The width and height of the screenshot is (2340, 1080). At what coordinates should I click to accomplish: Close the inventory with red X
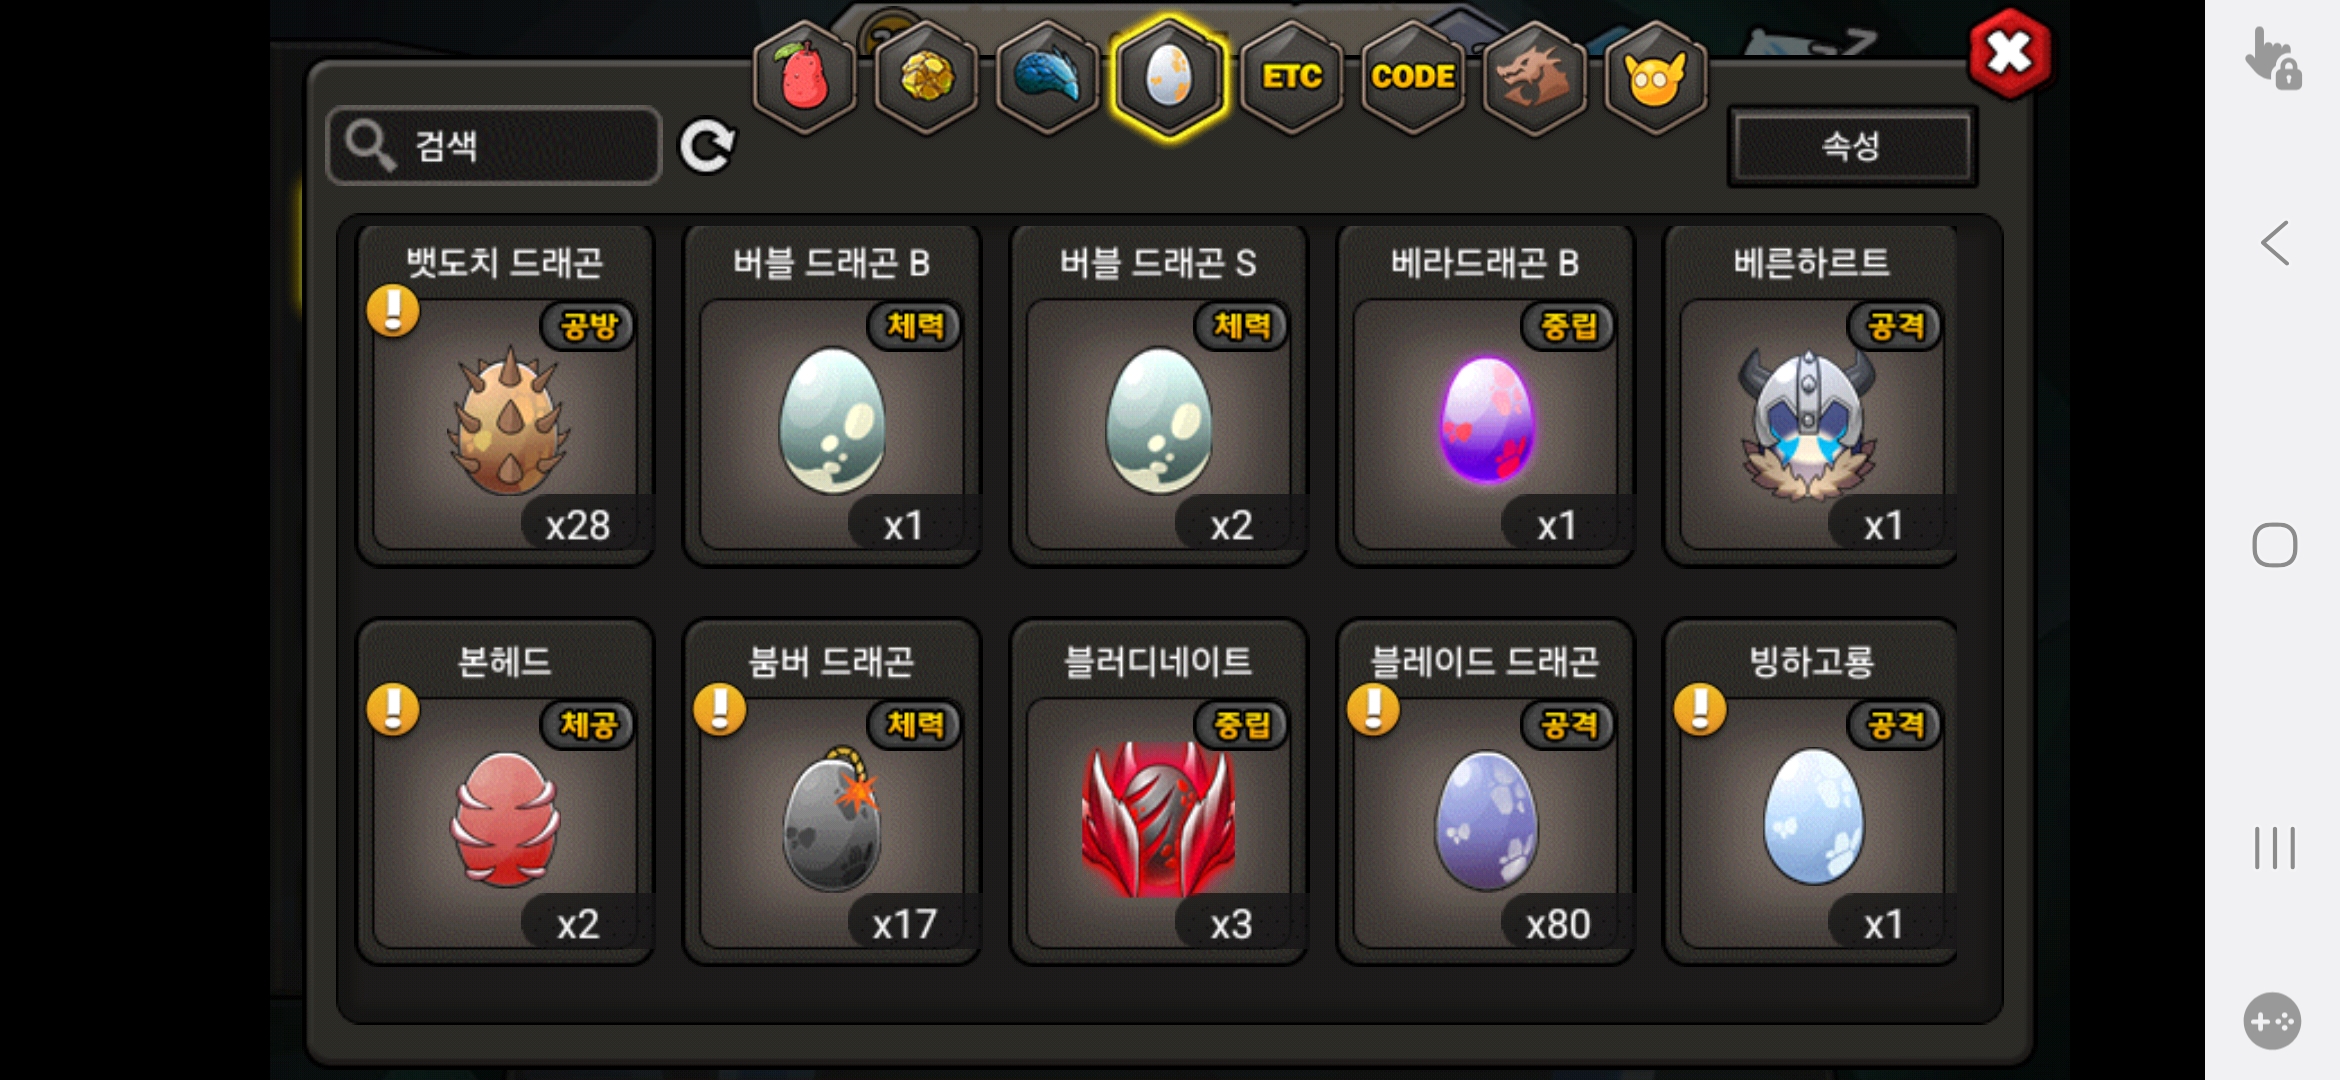click(2009, 53)
